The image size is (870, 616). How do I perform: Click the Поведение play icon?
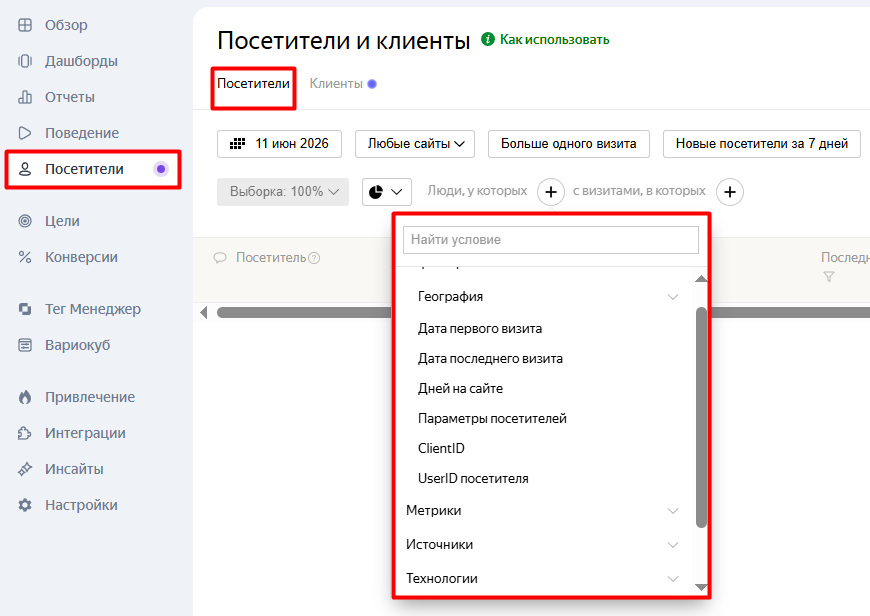coord(25,133)
